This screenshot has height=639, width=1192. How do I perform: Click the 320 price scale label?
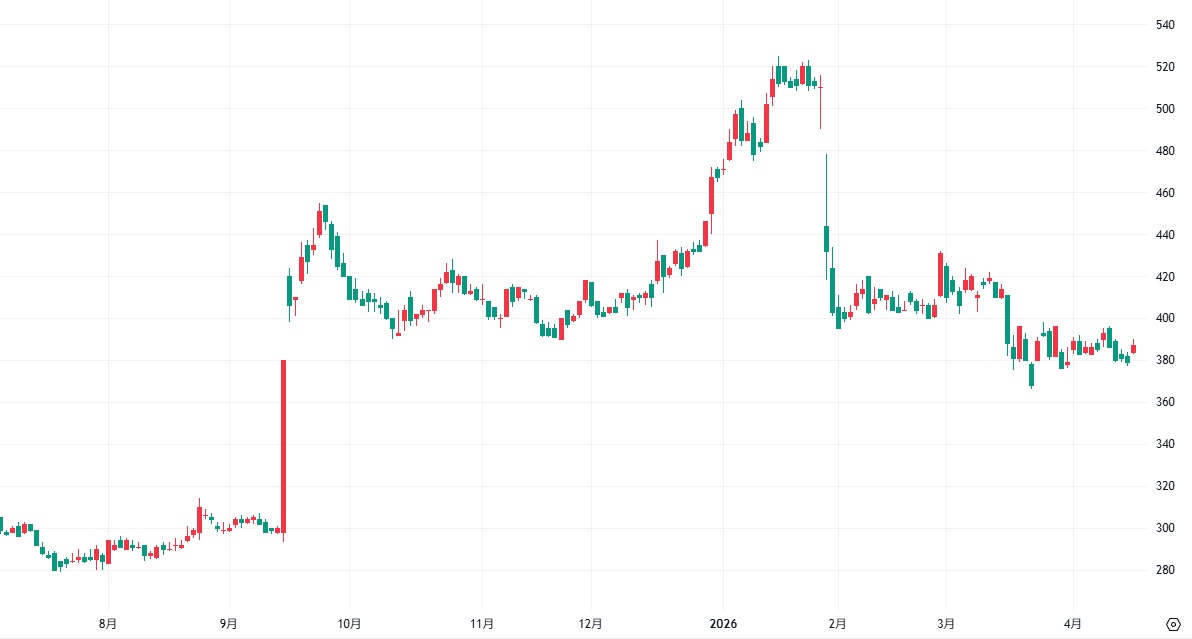coord(1164,486)
